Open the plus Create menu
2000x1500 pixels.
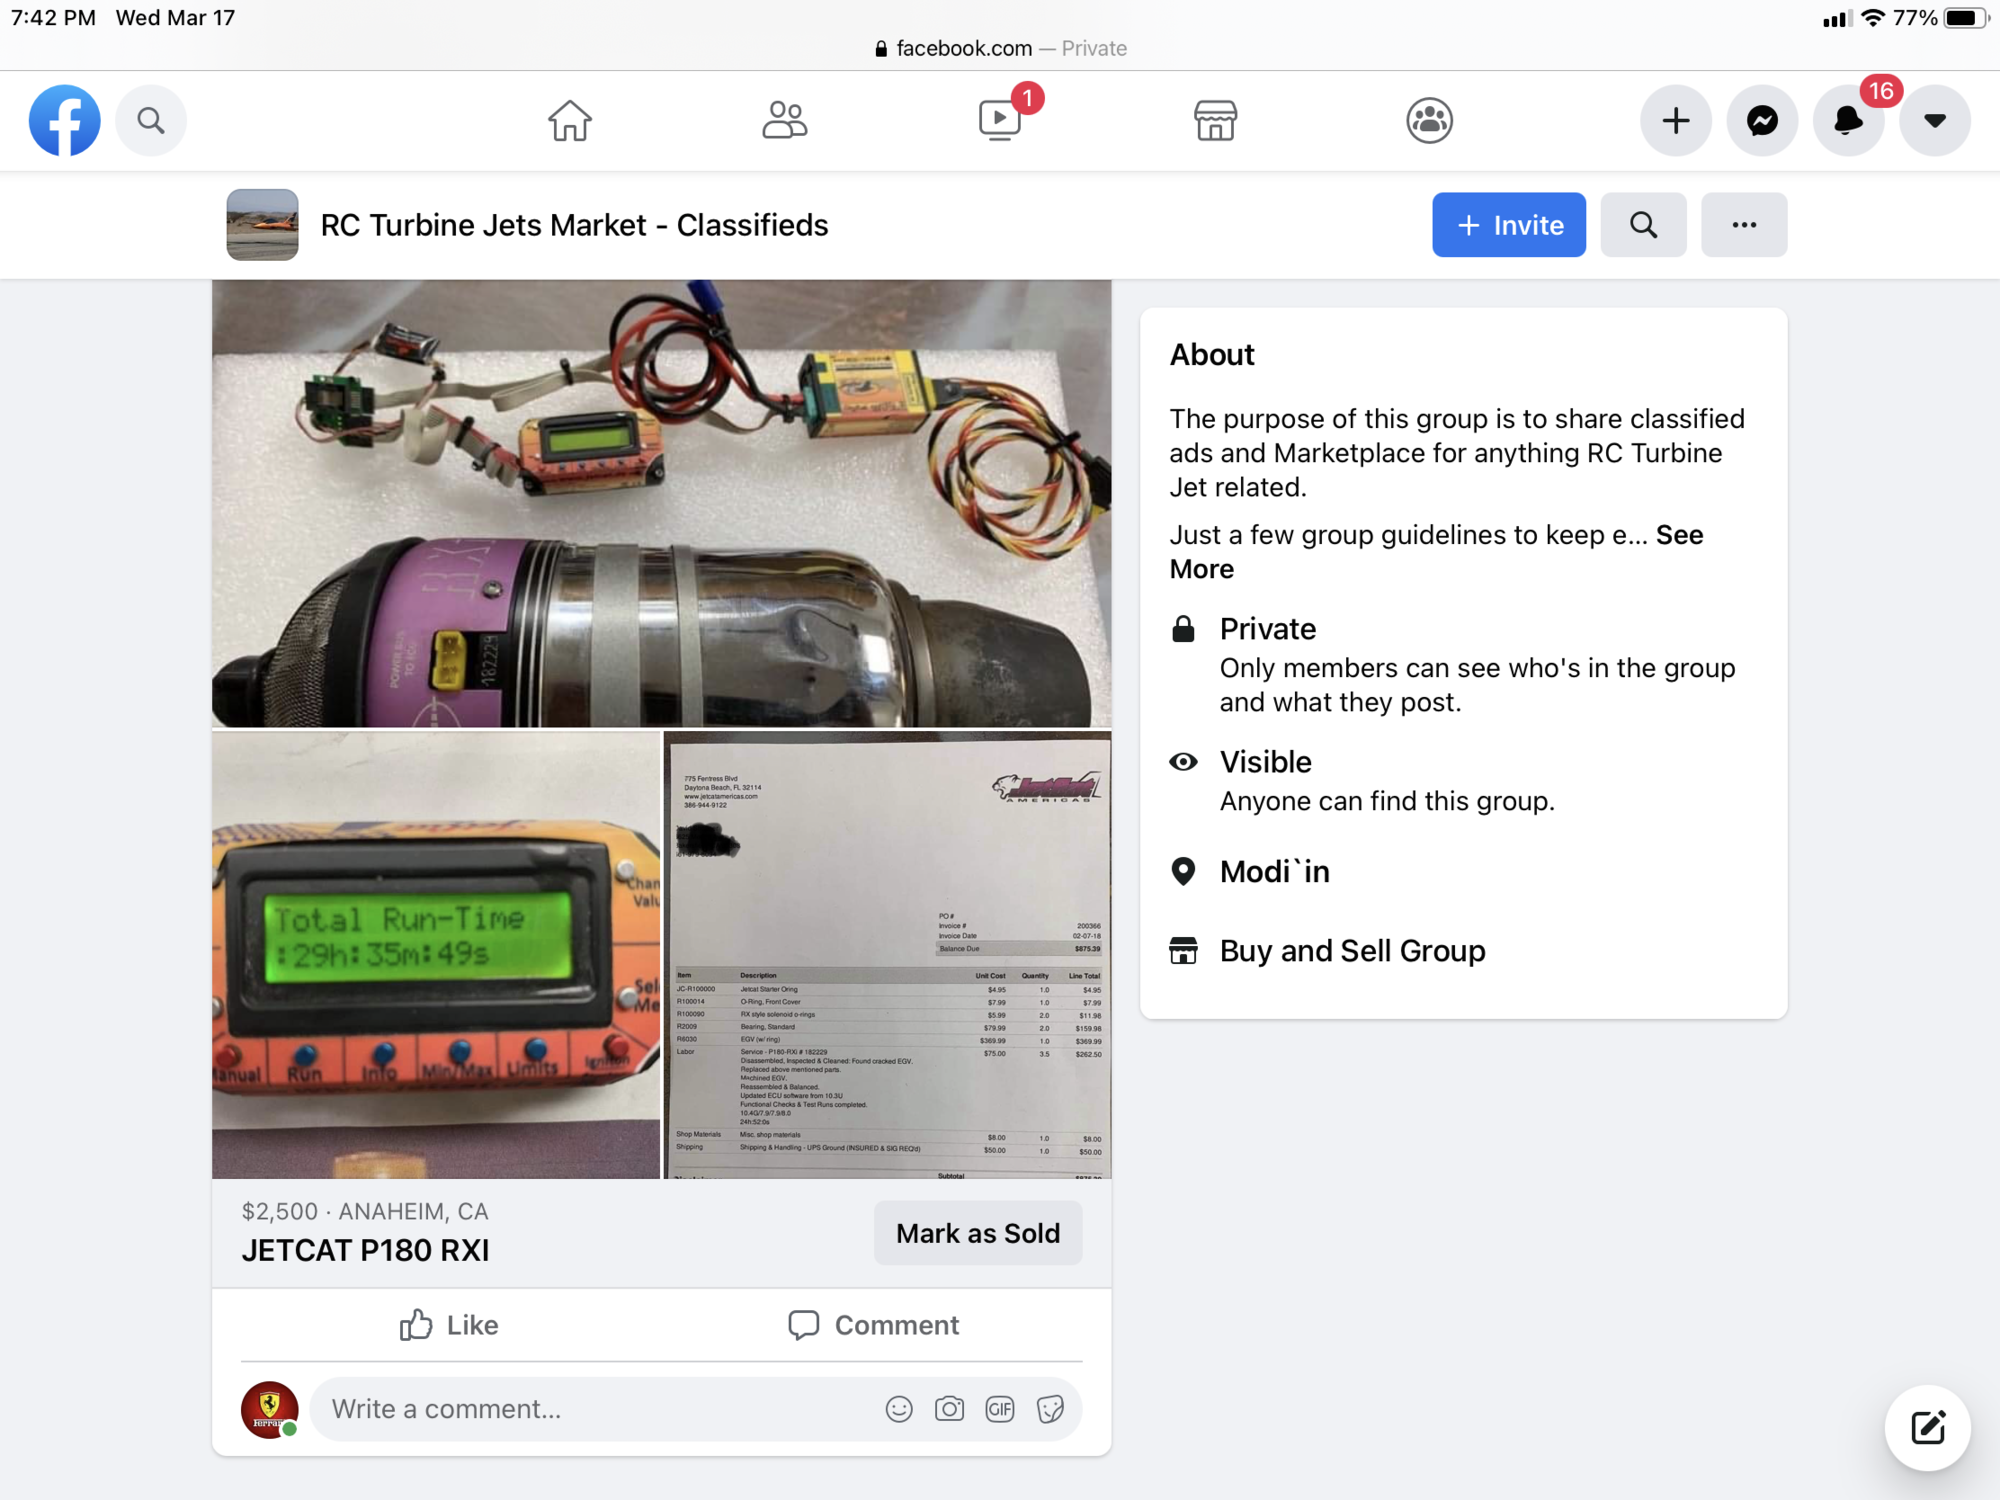pos(1676,121)
